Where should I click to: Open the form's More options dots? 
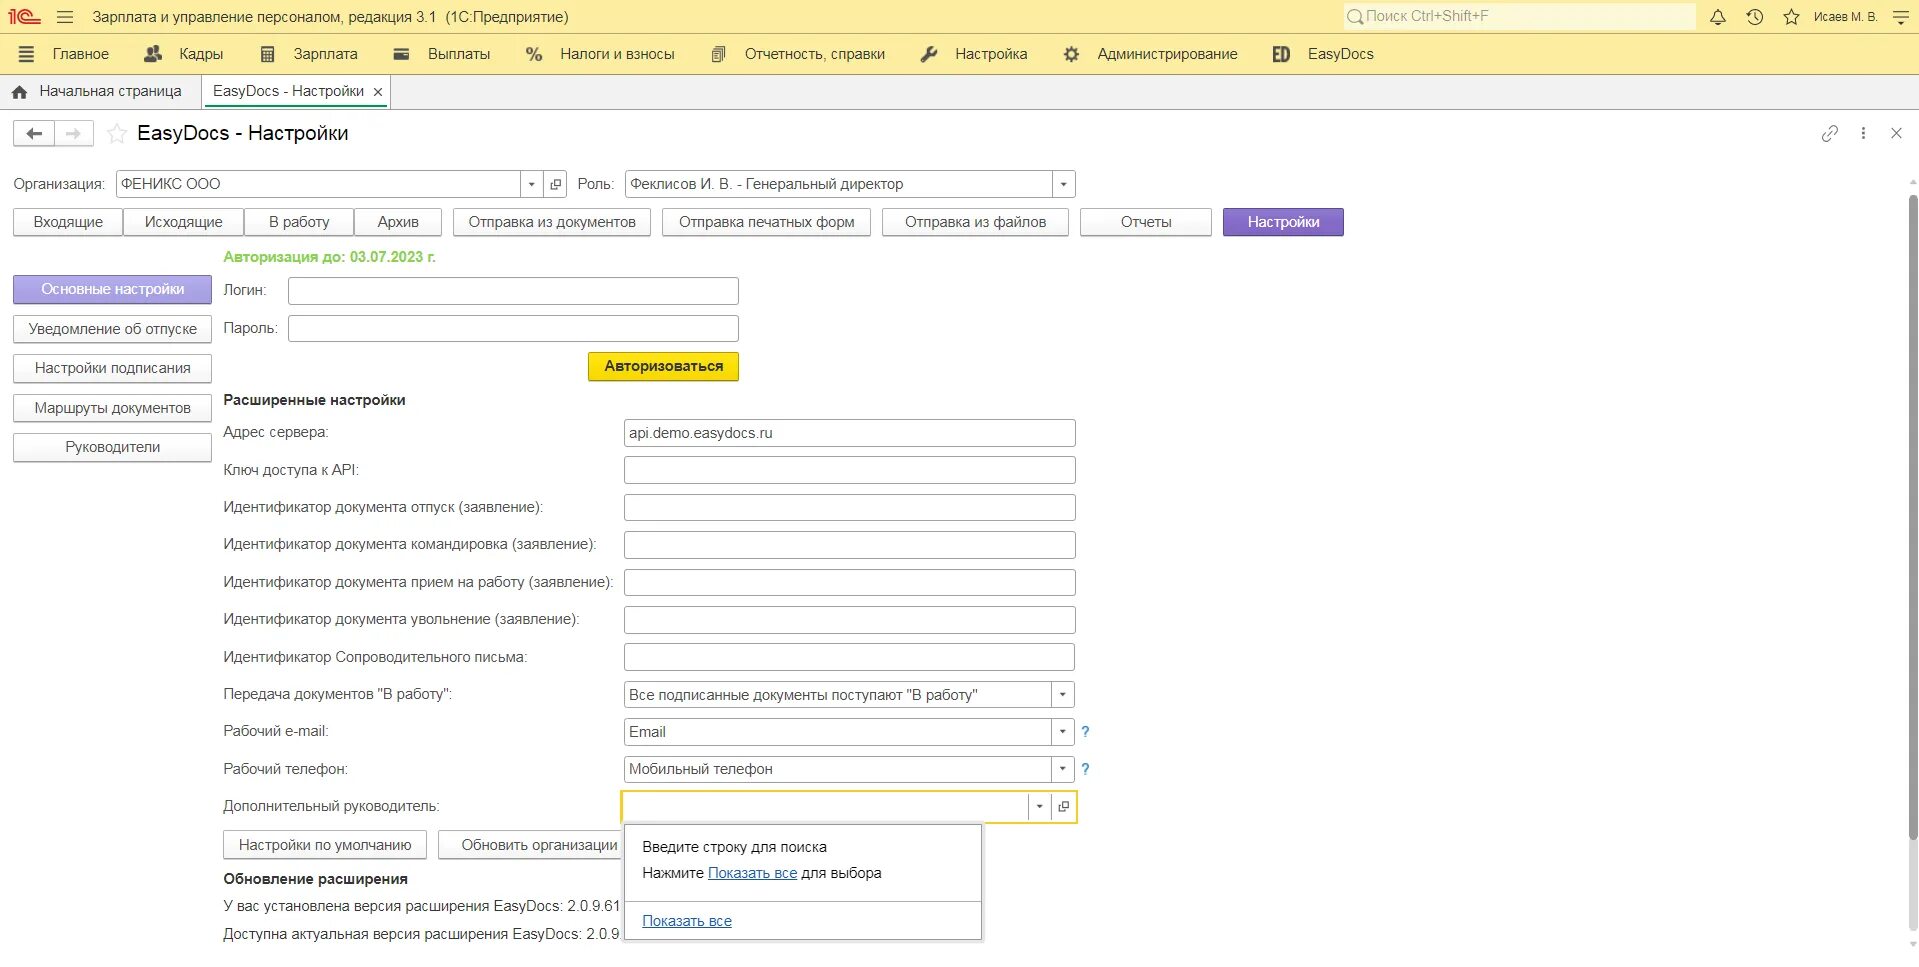point(1863,133)
